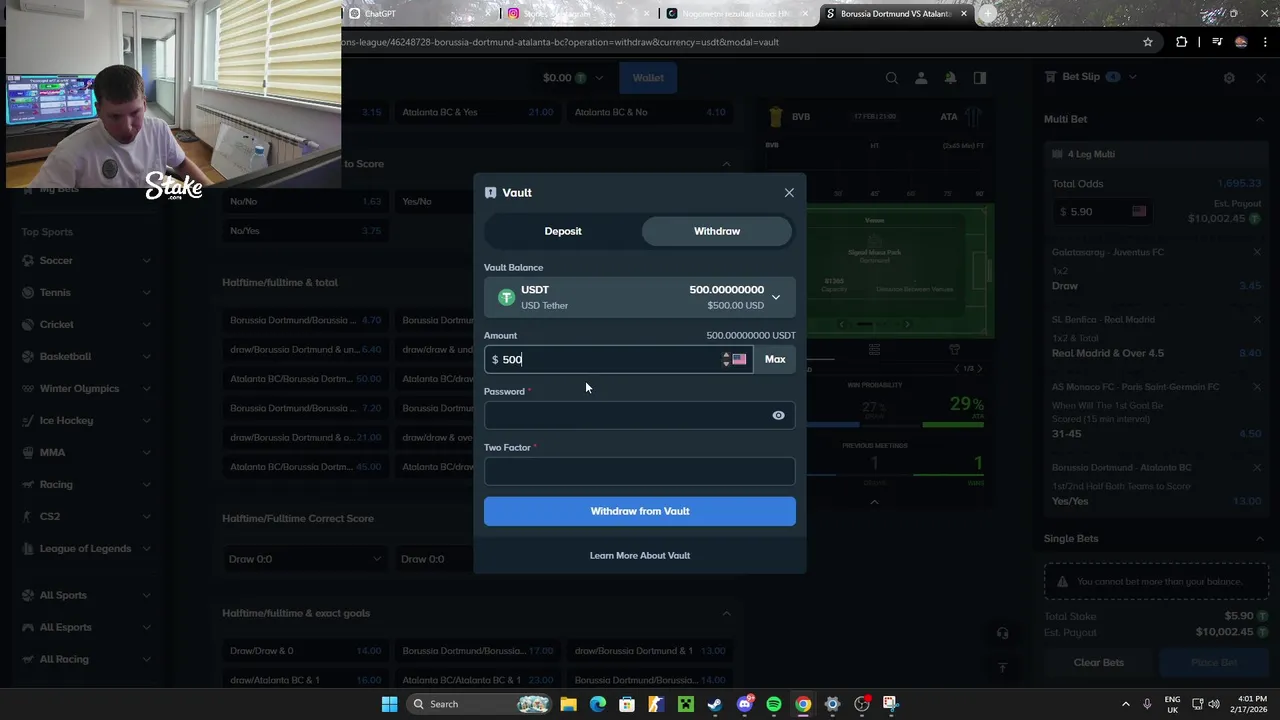Screen dimensions: 1280x720
Task: Click the All Racing sidebar icon
Action: (28, 660)
